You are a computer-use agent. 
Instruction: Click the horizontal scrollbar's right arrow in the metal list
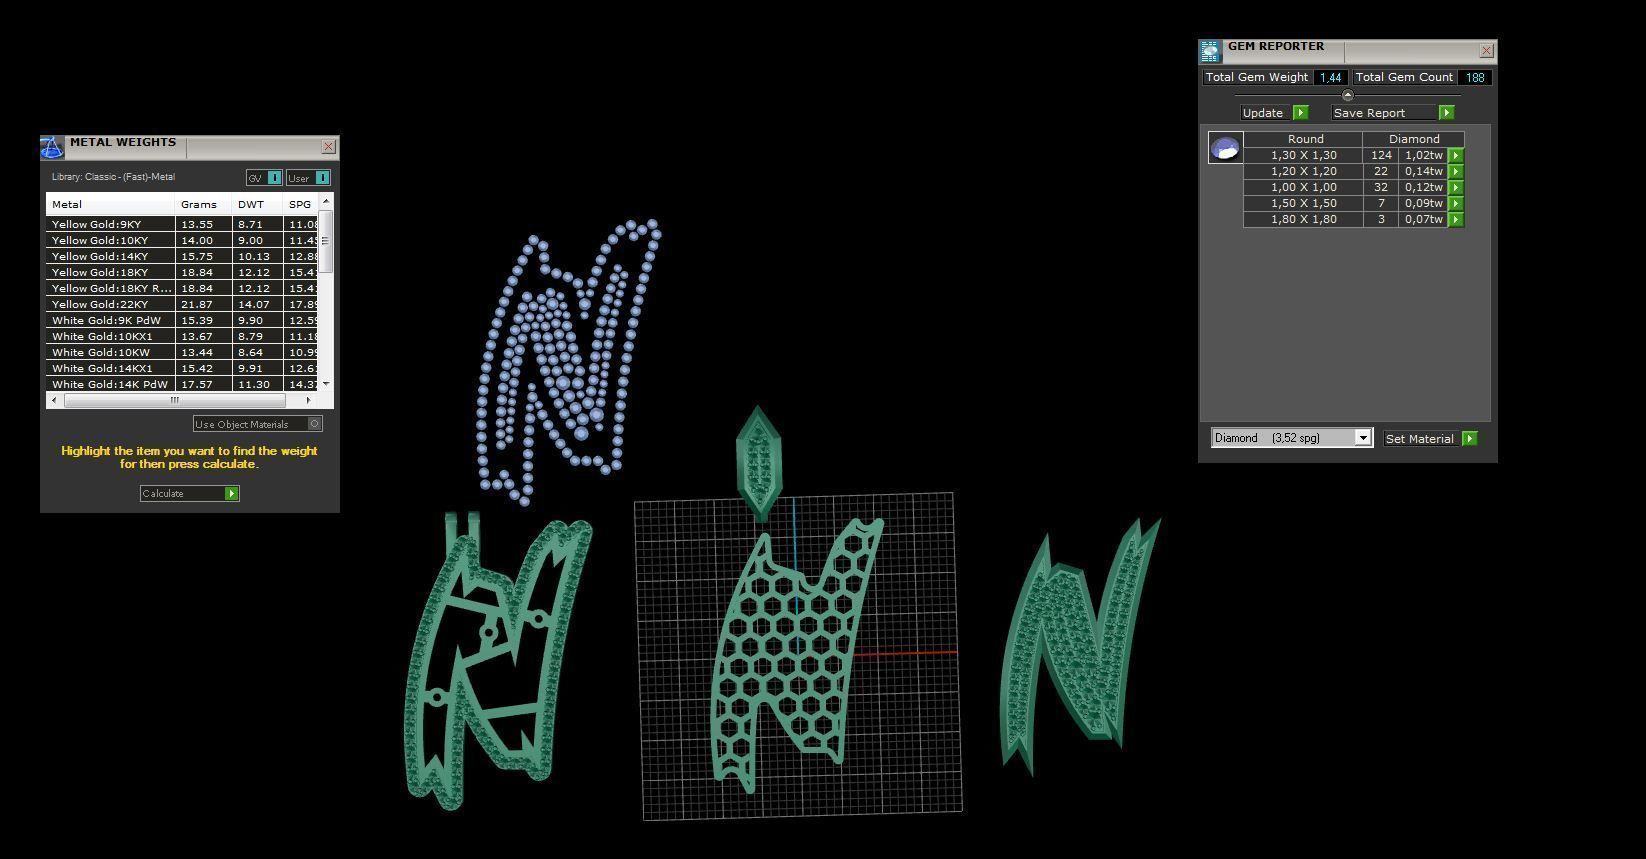[308, 400]
